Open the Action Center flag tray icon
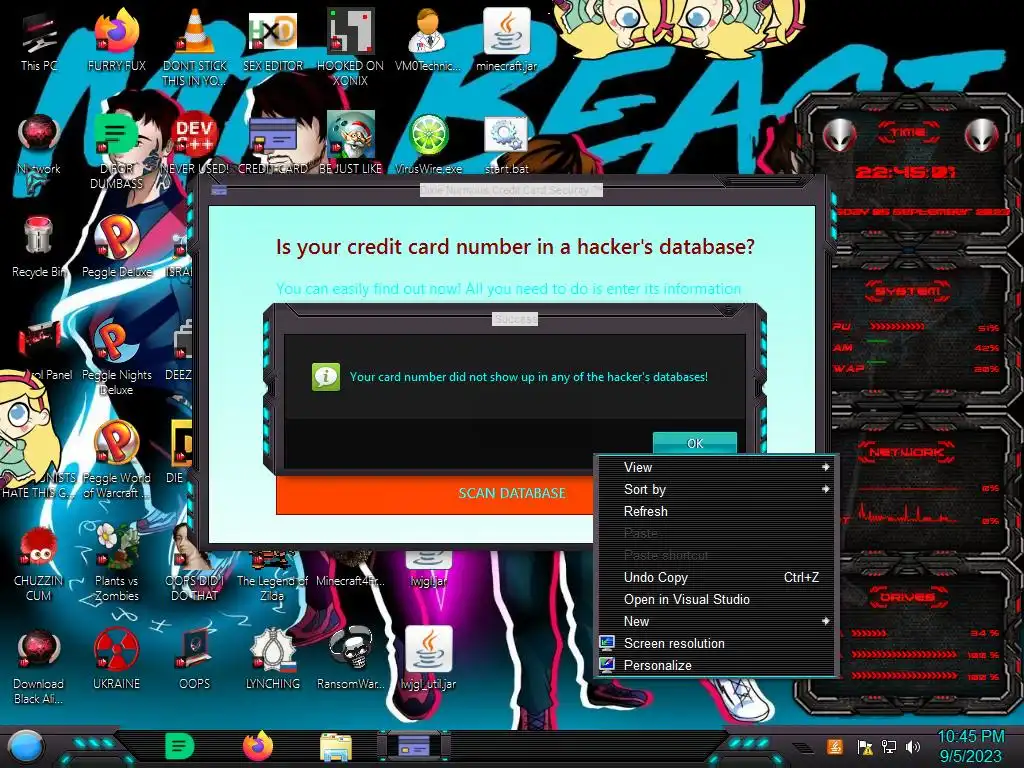Viewport: 1024px width, 768px height. (864, 747)
